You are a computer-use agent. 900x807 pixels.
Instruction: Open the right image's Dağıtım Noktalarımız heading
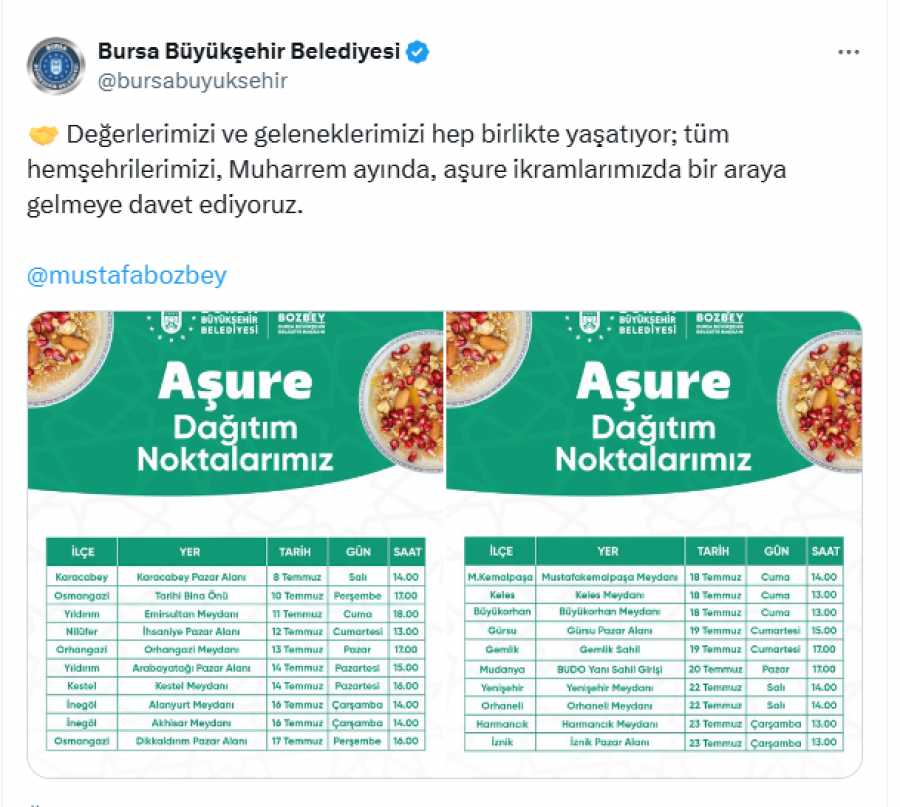pos(653,443)
